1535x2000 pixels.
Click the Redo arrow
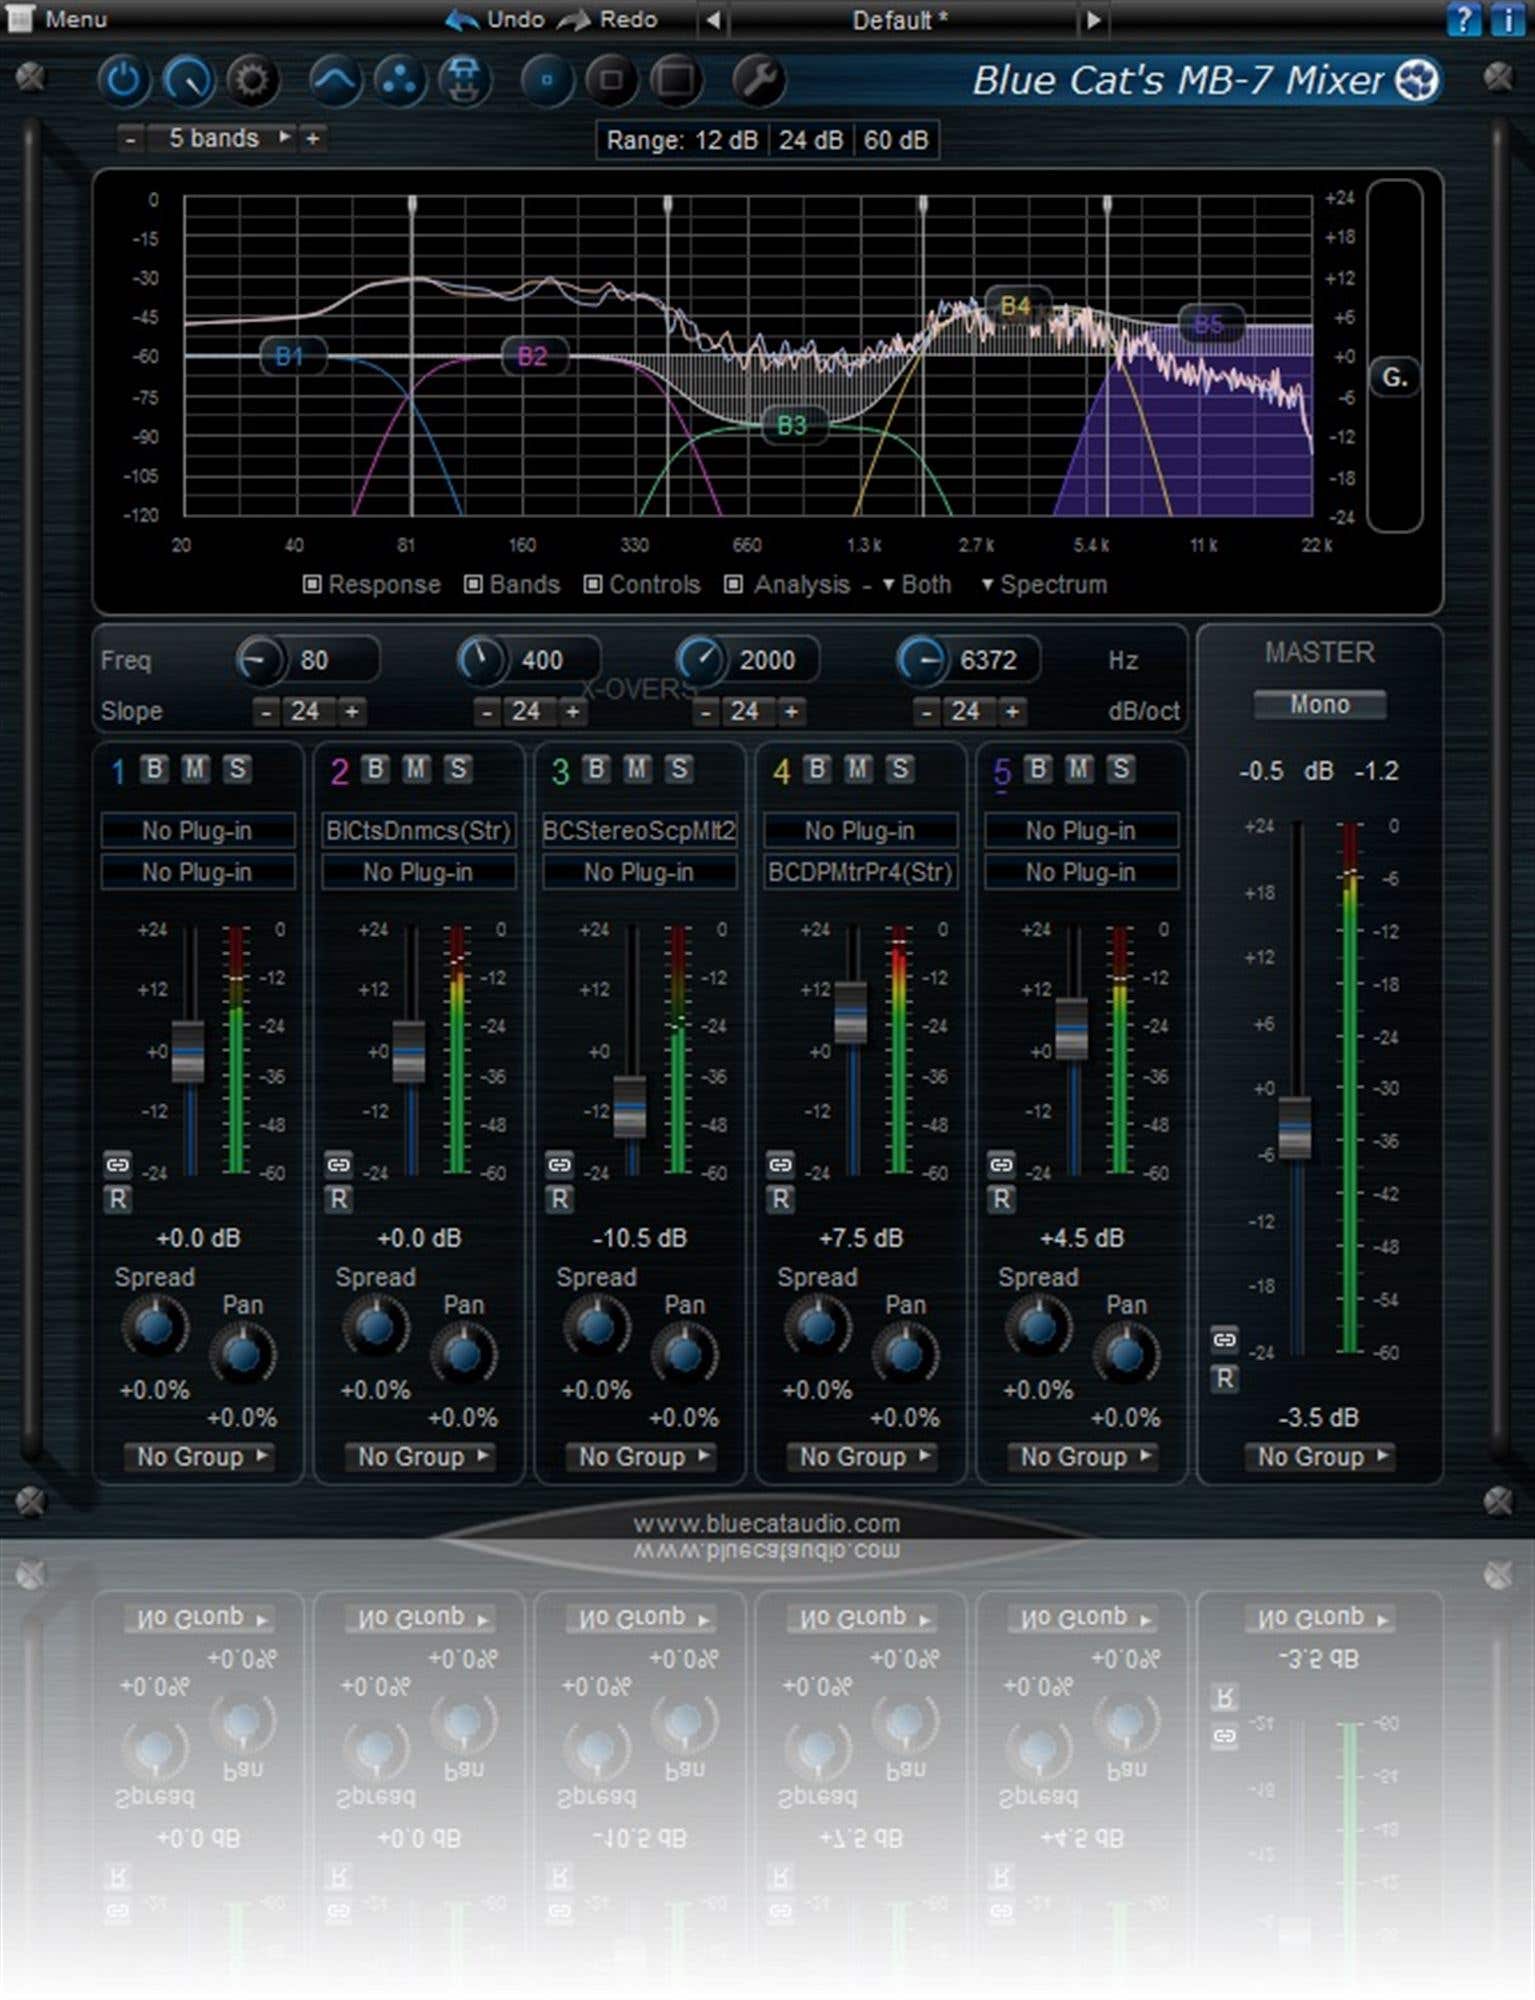[575, 19]
